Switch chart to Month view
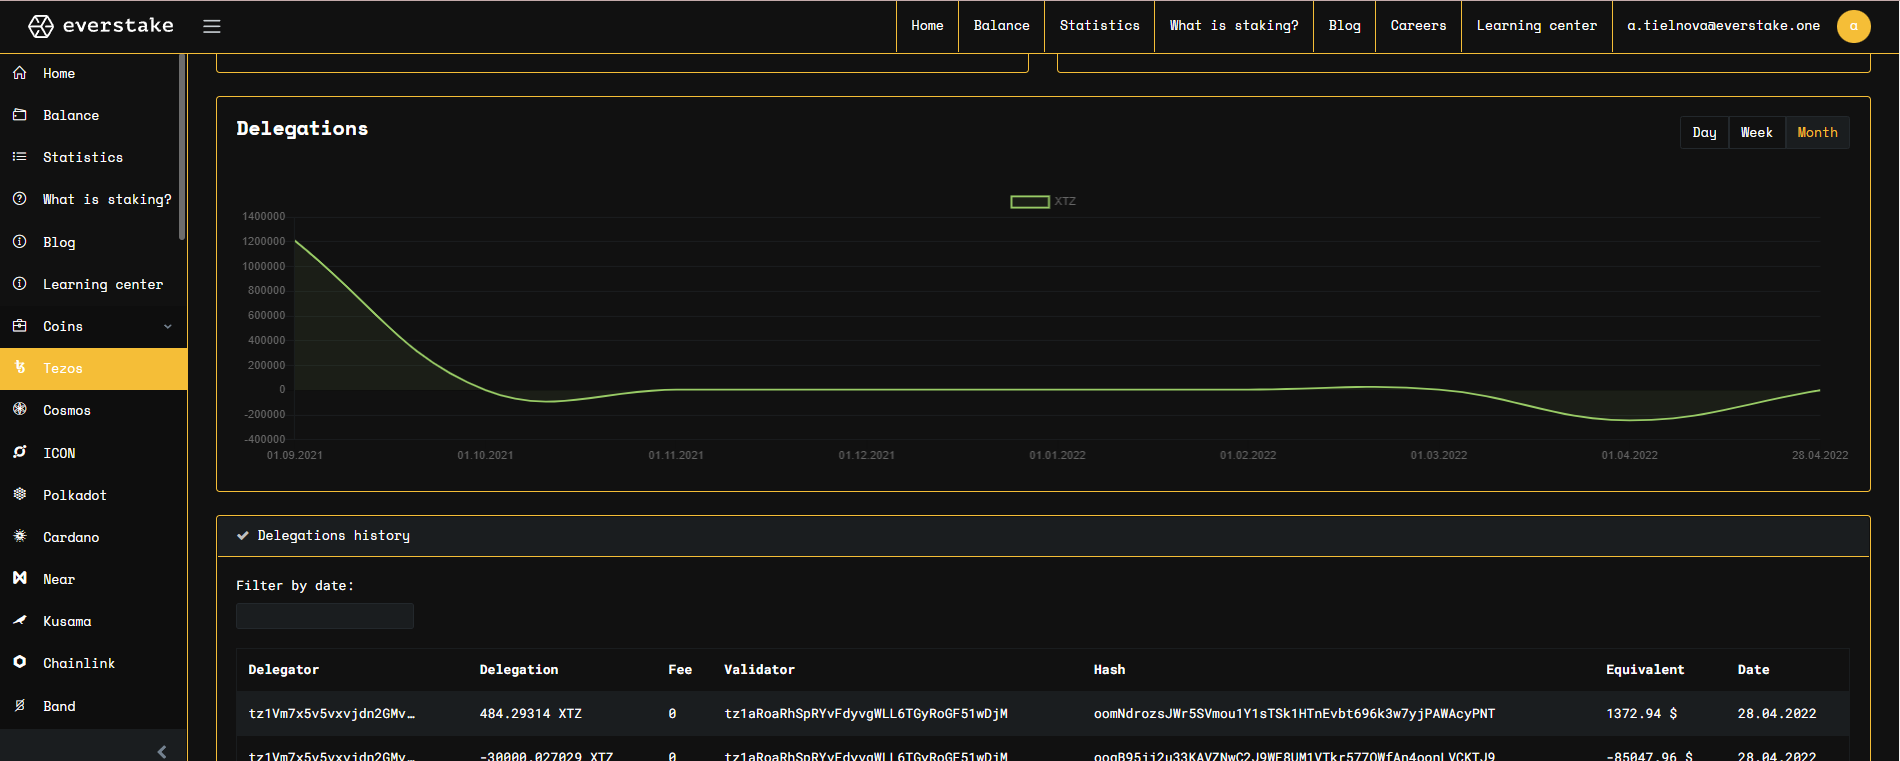The height and width of the screenshot is (761, 1900). click(1817, 133)
